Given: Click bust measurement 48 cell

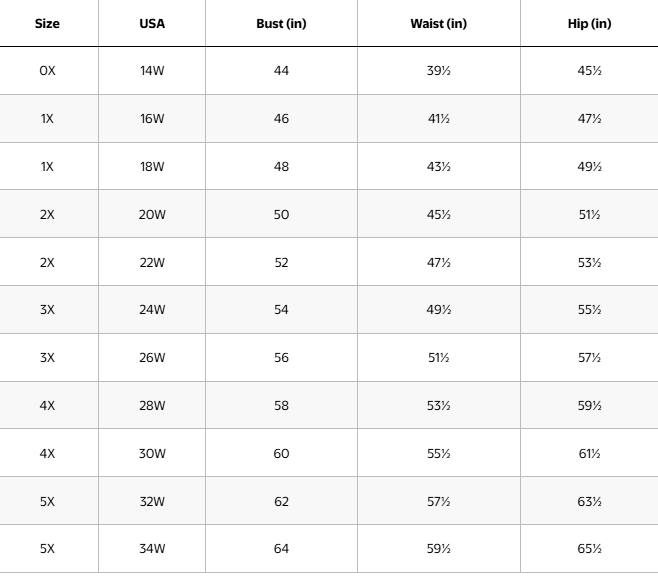Looking at the screenshot, I should click(281, 166).
